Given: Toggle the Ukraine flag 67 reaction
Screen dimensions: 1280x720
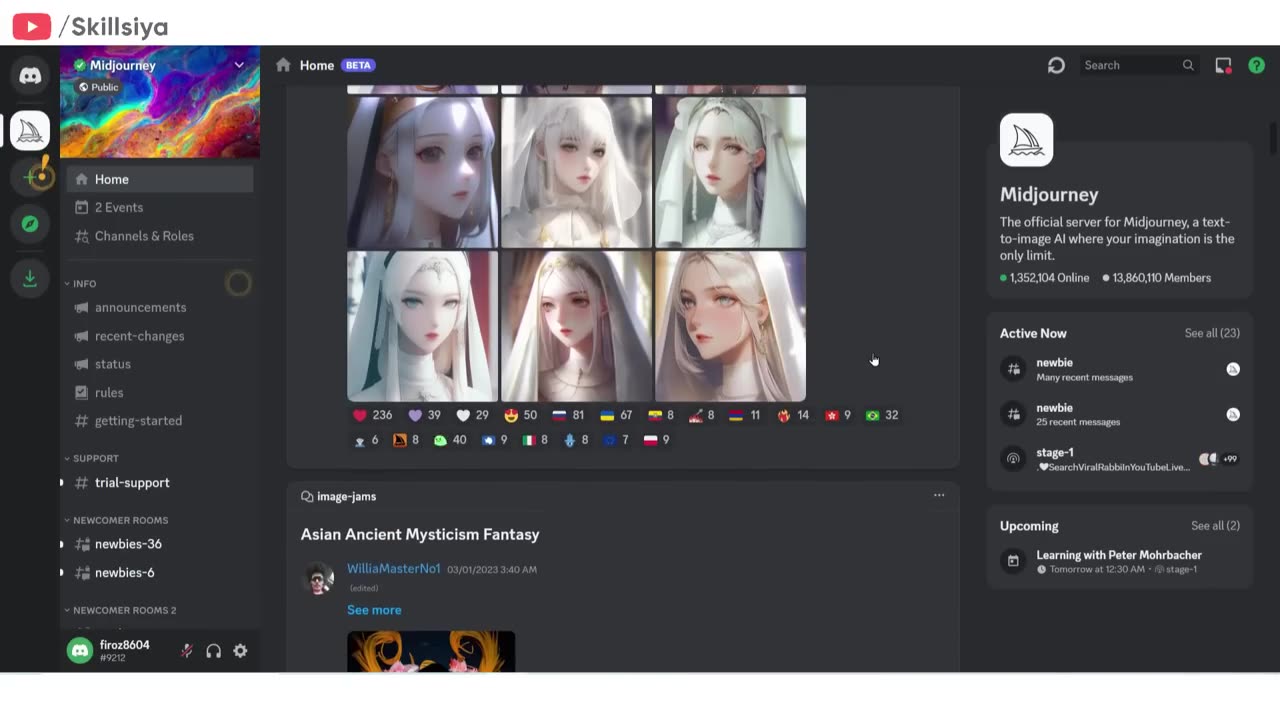Looking at the screenshot, I should 616,415.
